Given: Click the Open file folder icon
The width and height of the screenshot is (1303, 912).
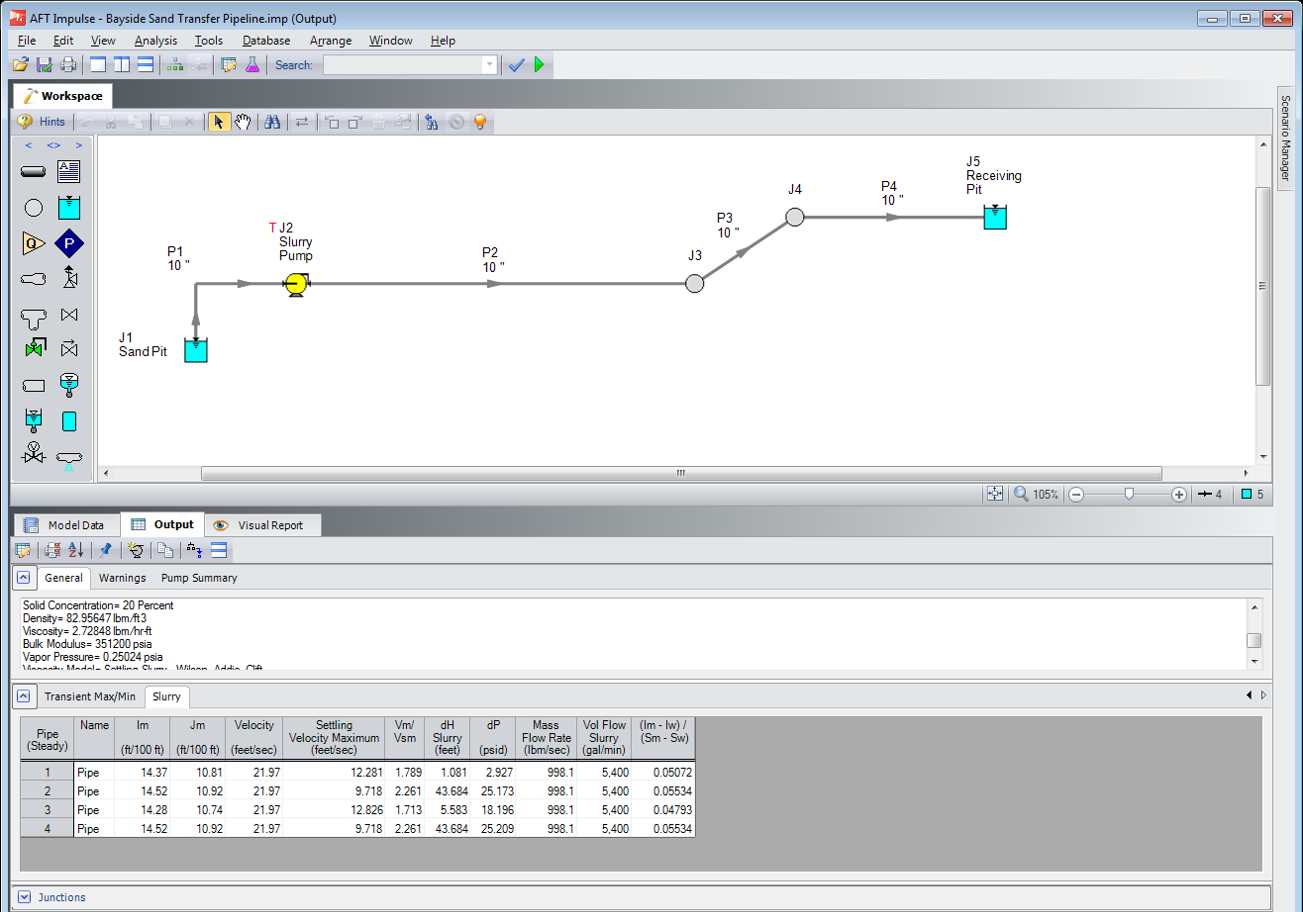Looking at the screenshot, I should click(20, 65).
